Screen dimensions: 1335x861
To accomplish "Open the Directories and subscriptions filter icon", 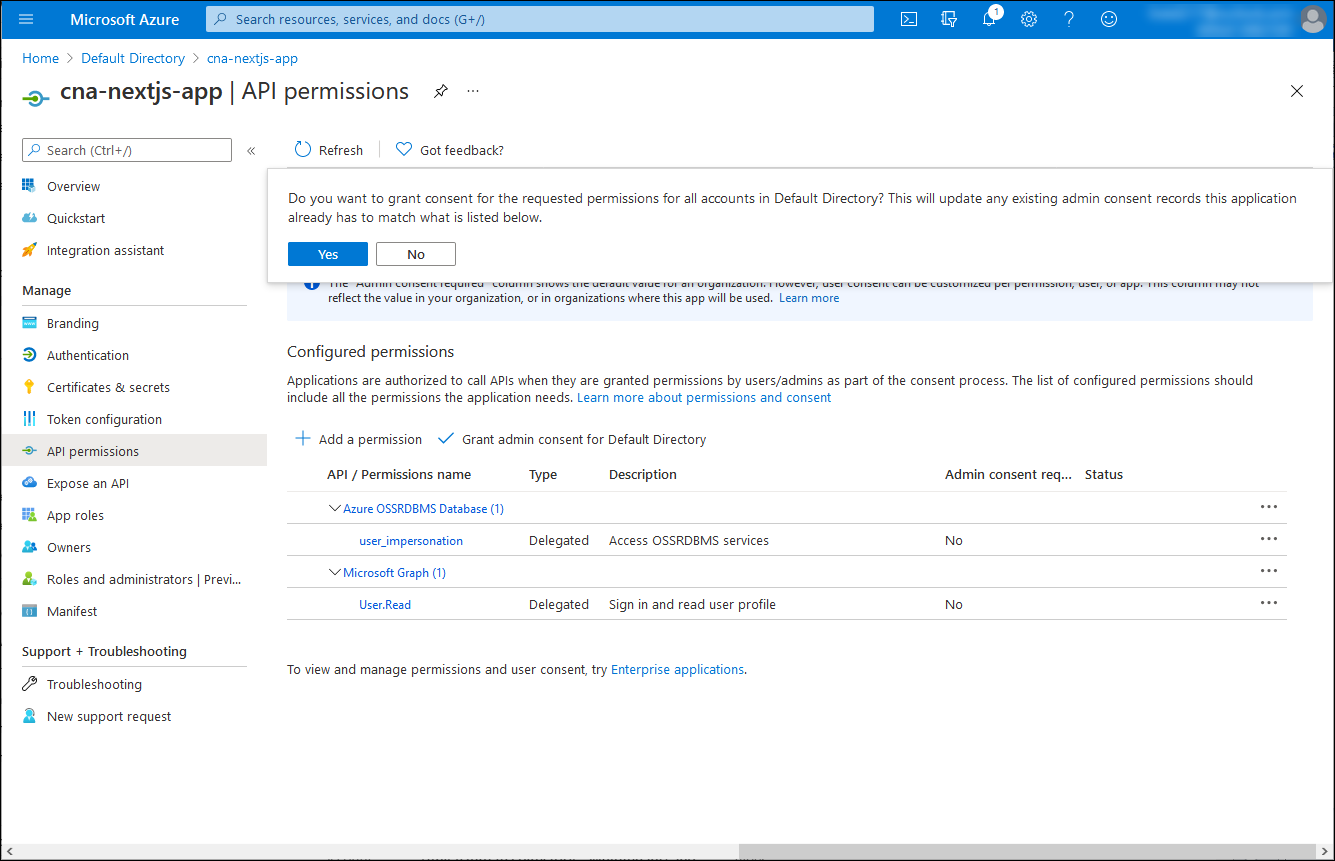I will (x=949, y=19).
